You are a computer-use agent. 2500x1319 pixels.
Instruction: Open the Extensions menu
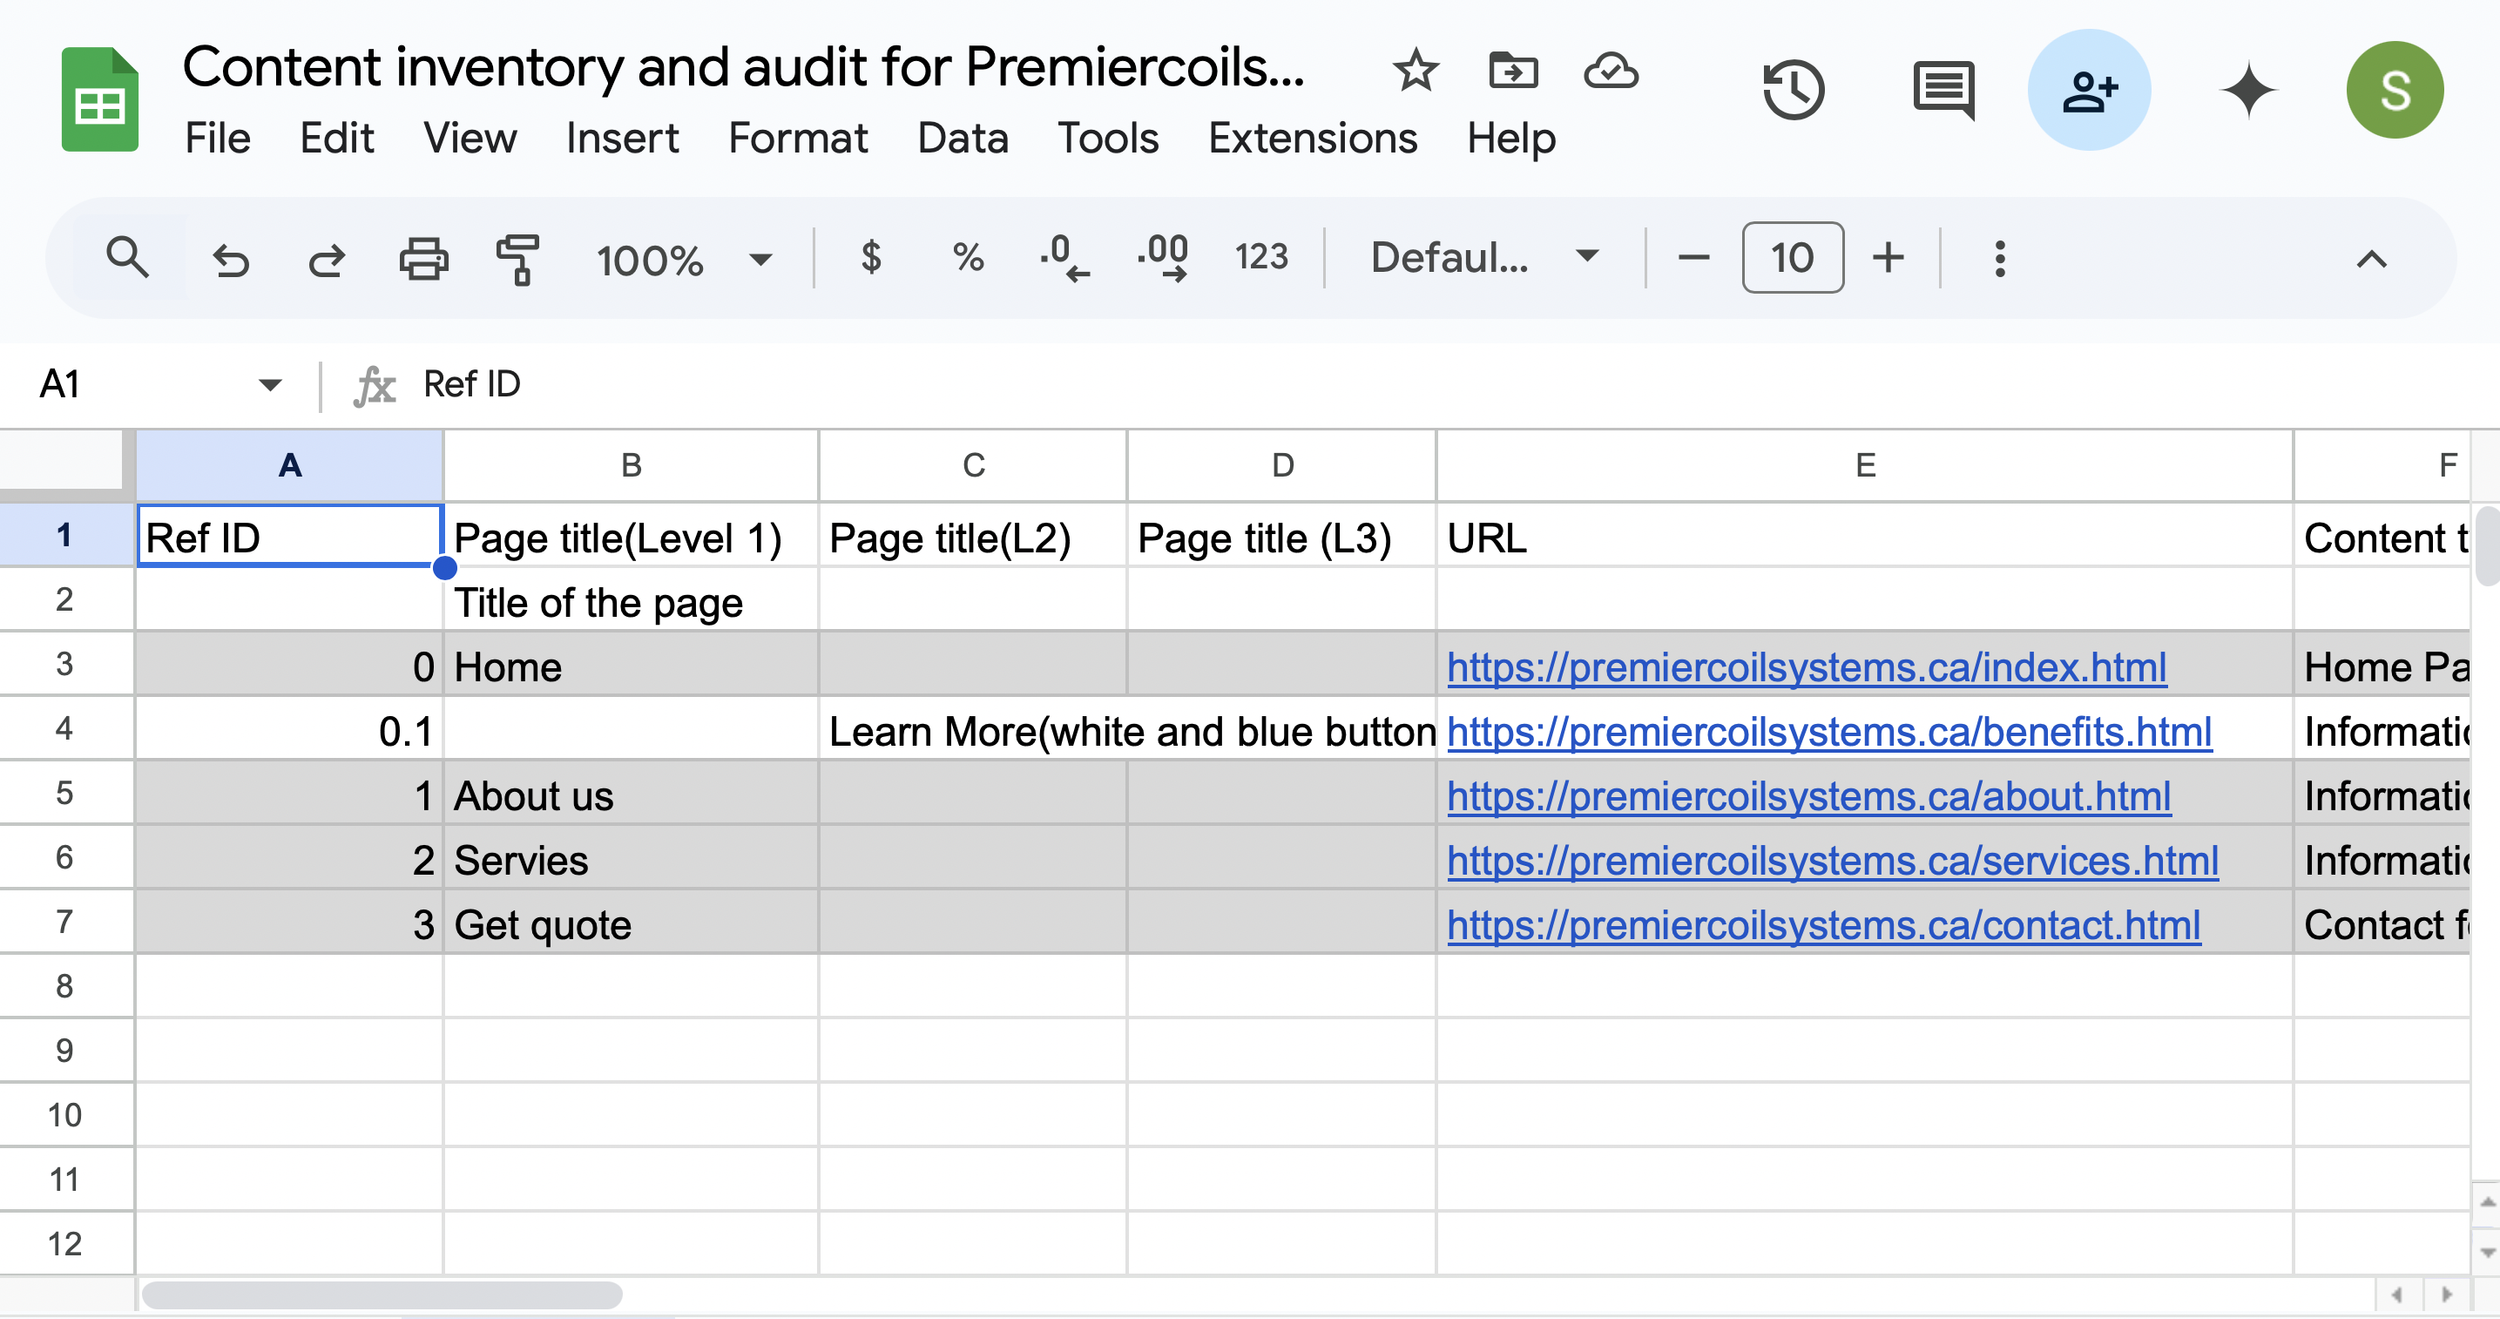1312,138
